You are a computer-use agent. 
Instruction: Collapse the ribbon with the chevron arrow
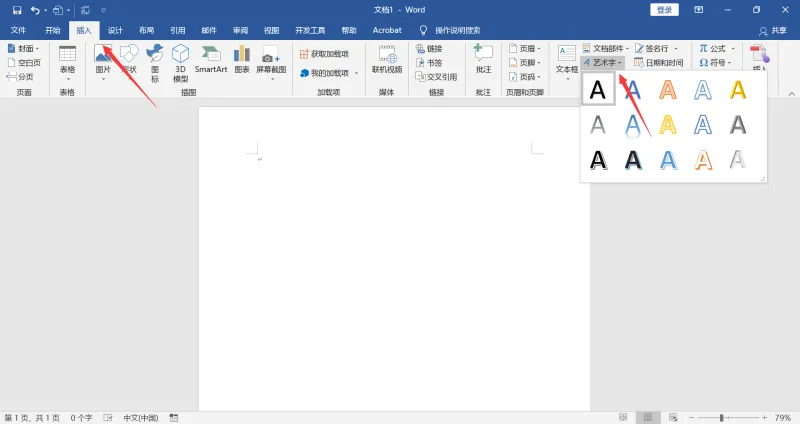[791, 94]
